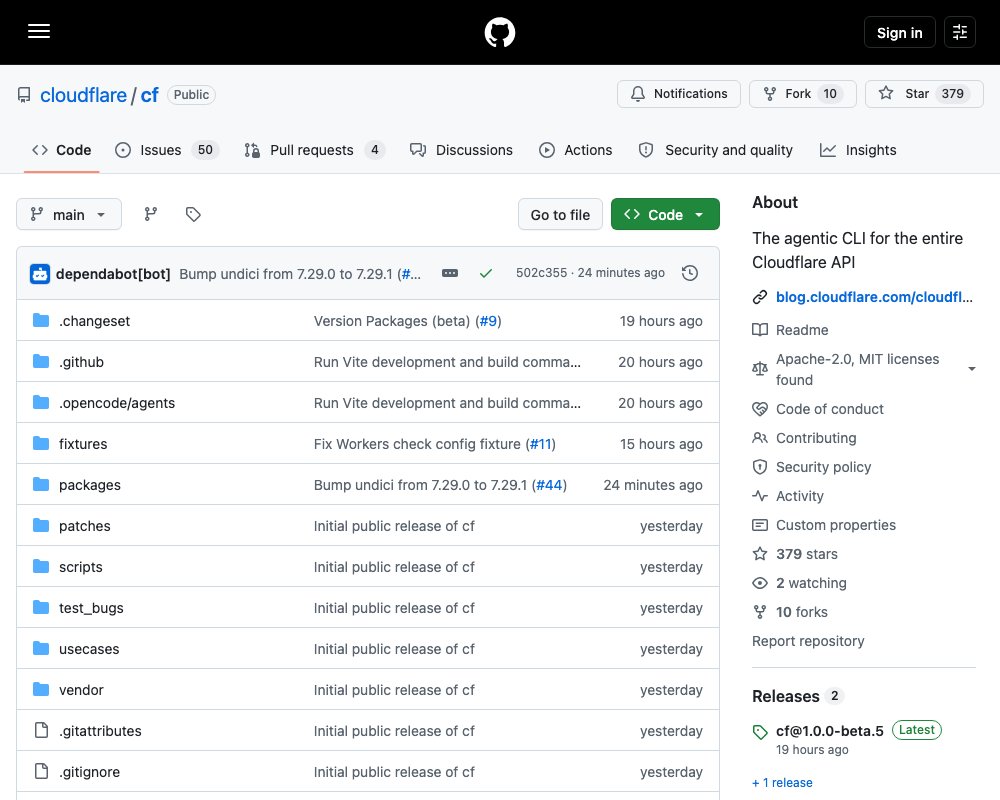Open the hamburger navigation menu
The height and width of the screenshot is (800, 1000).
[x=39, y=31]
